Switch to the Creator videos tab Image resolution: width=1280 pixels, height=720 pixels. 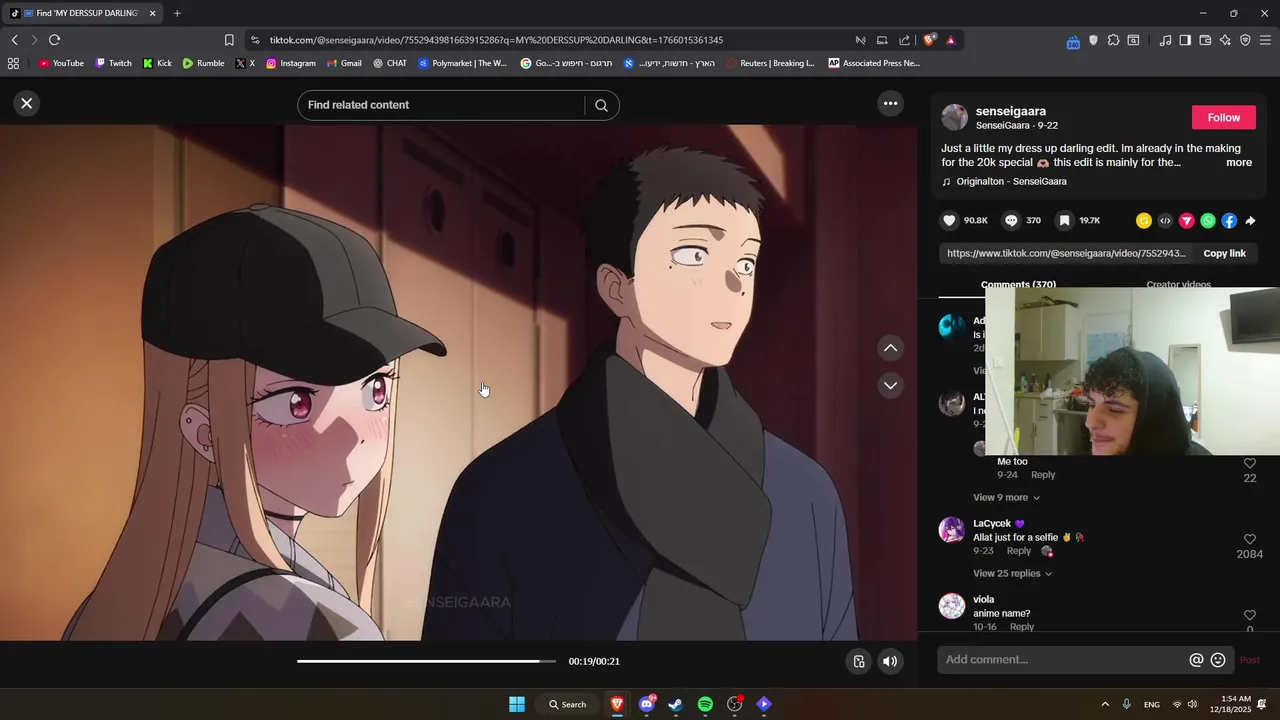(1178, 285)
